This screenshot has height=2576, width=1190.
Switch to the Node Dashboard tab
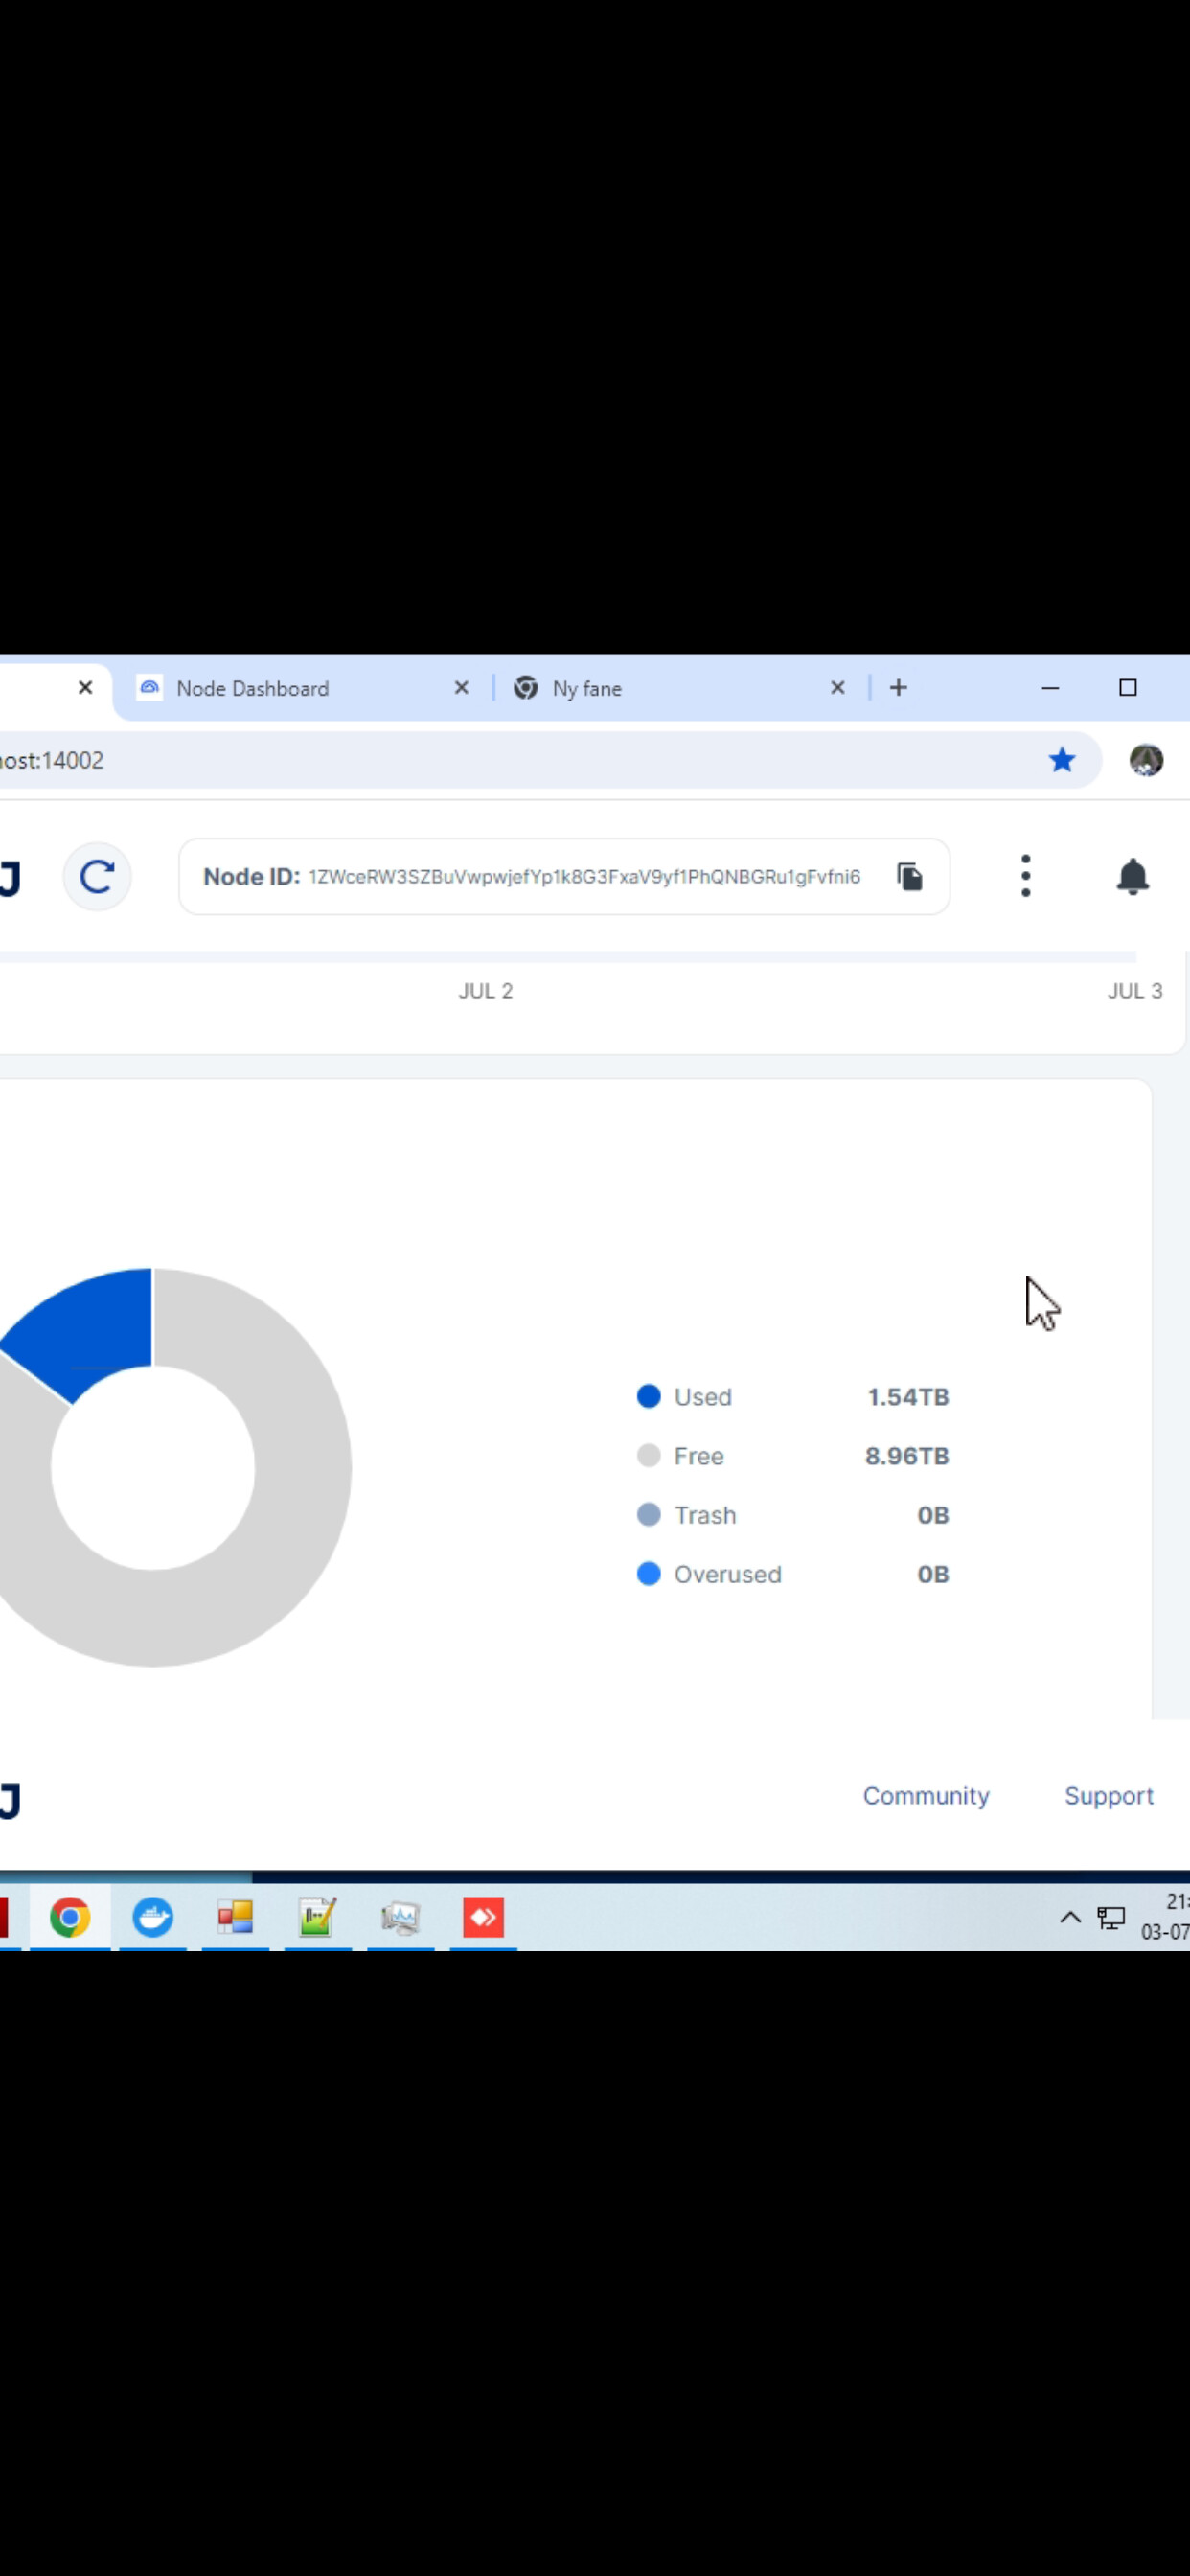(x=290, y=688)
